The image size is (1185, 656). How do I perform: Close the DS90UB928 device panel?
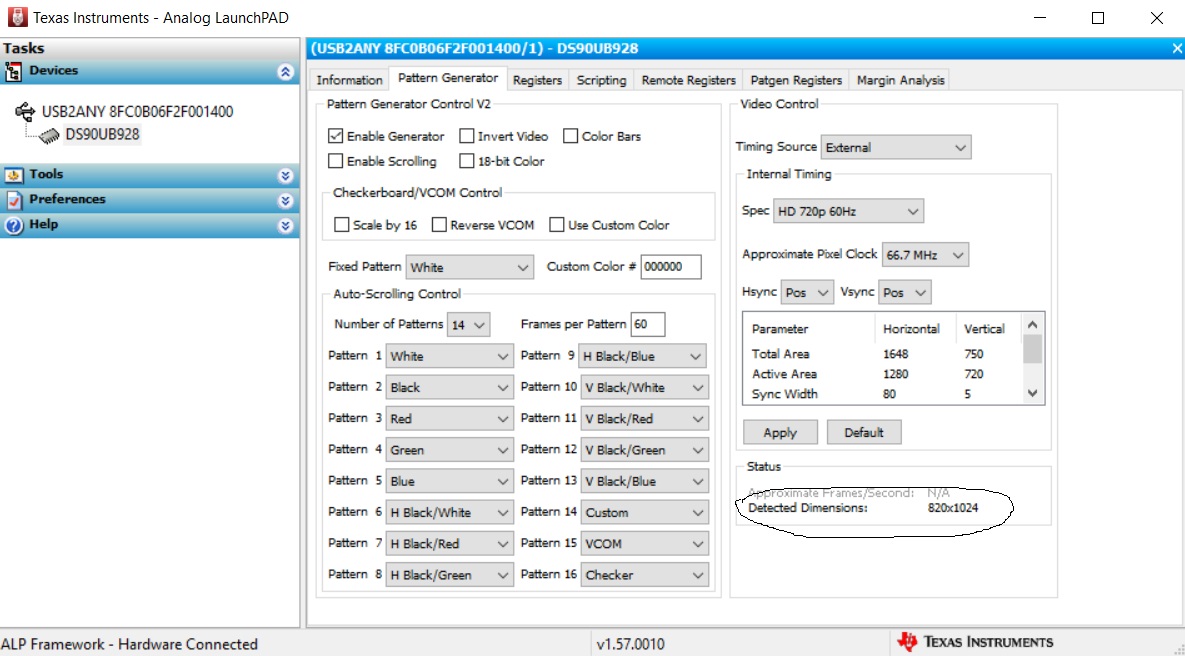point(1176,48)
